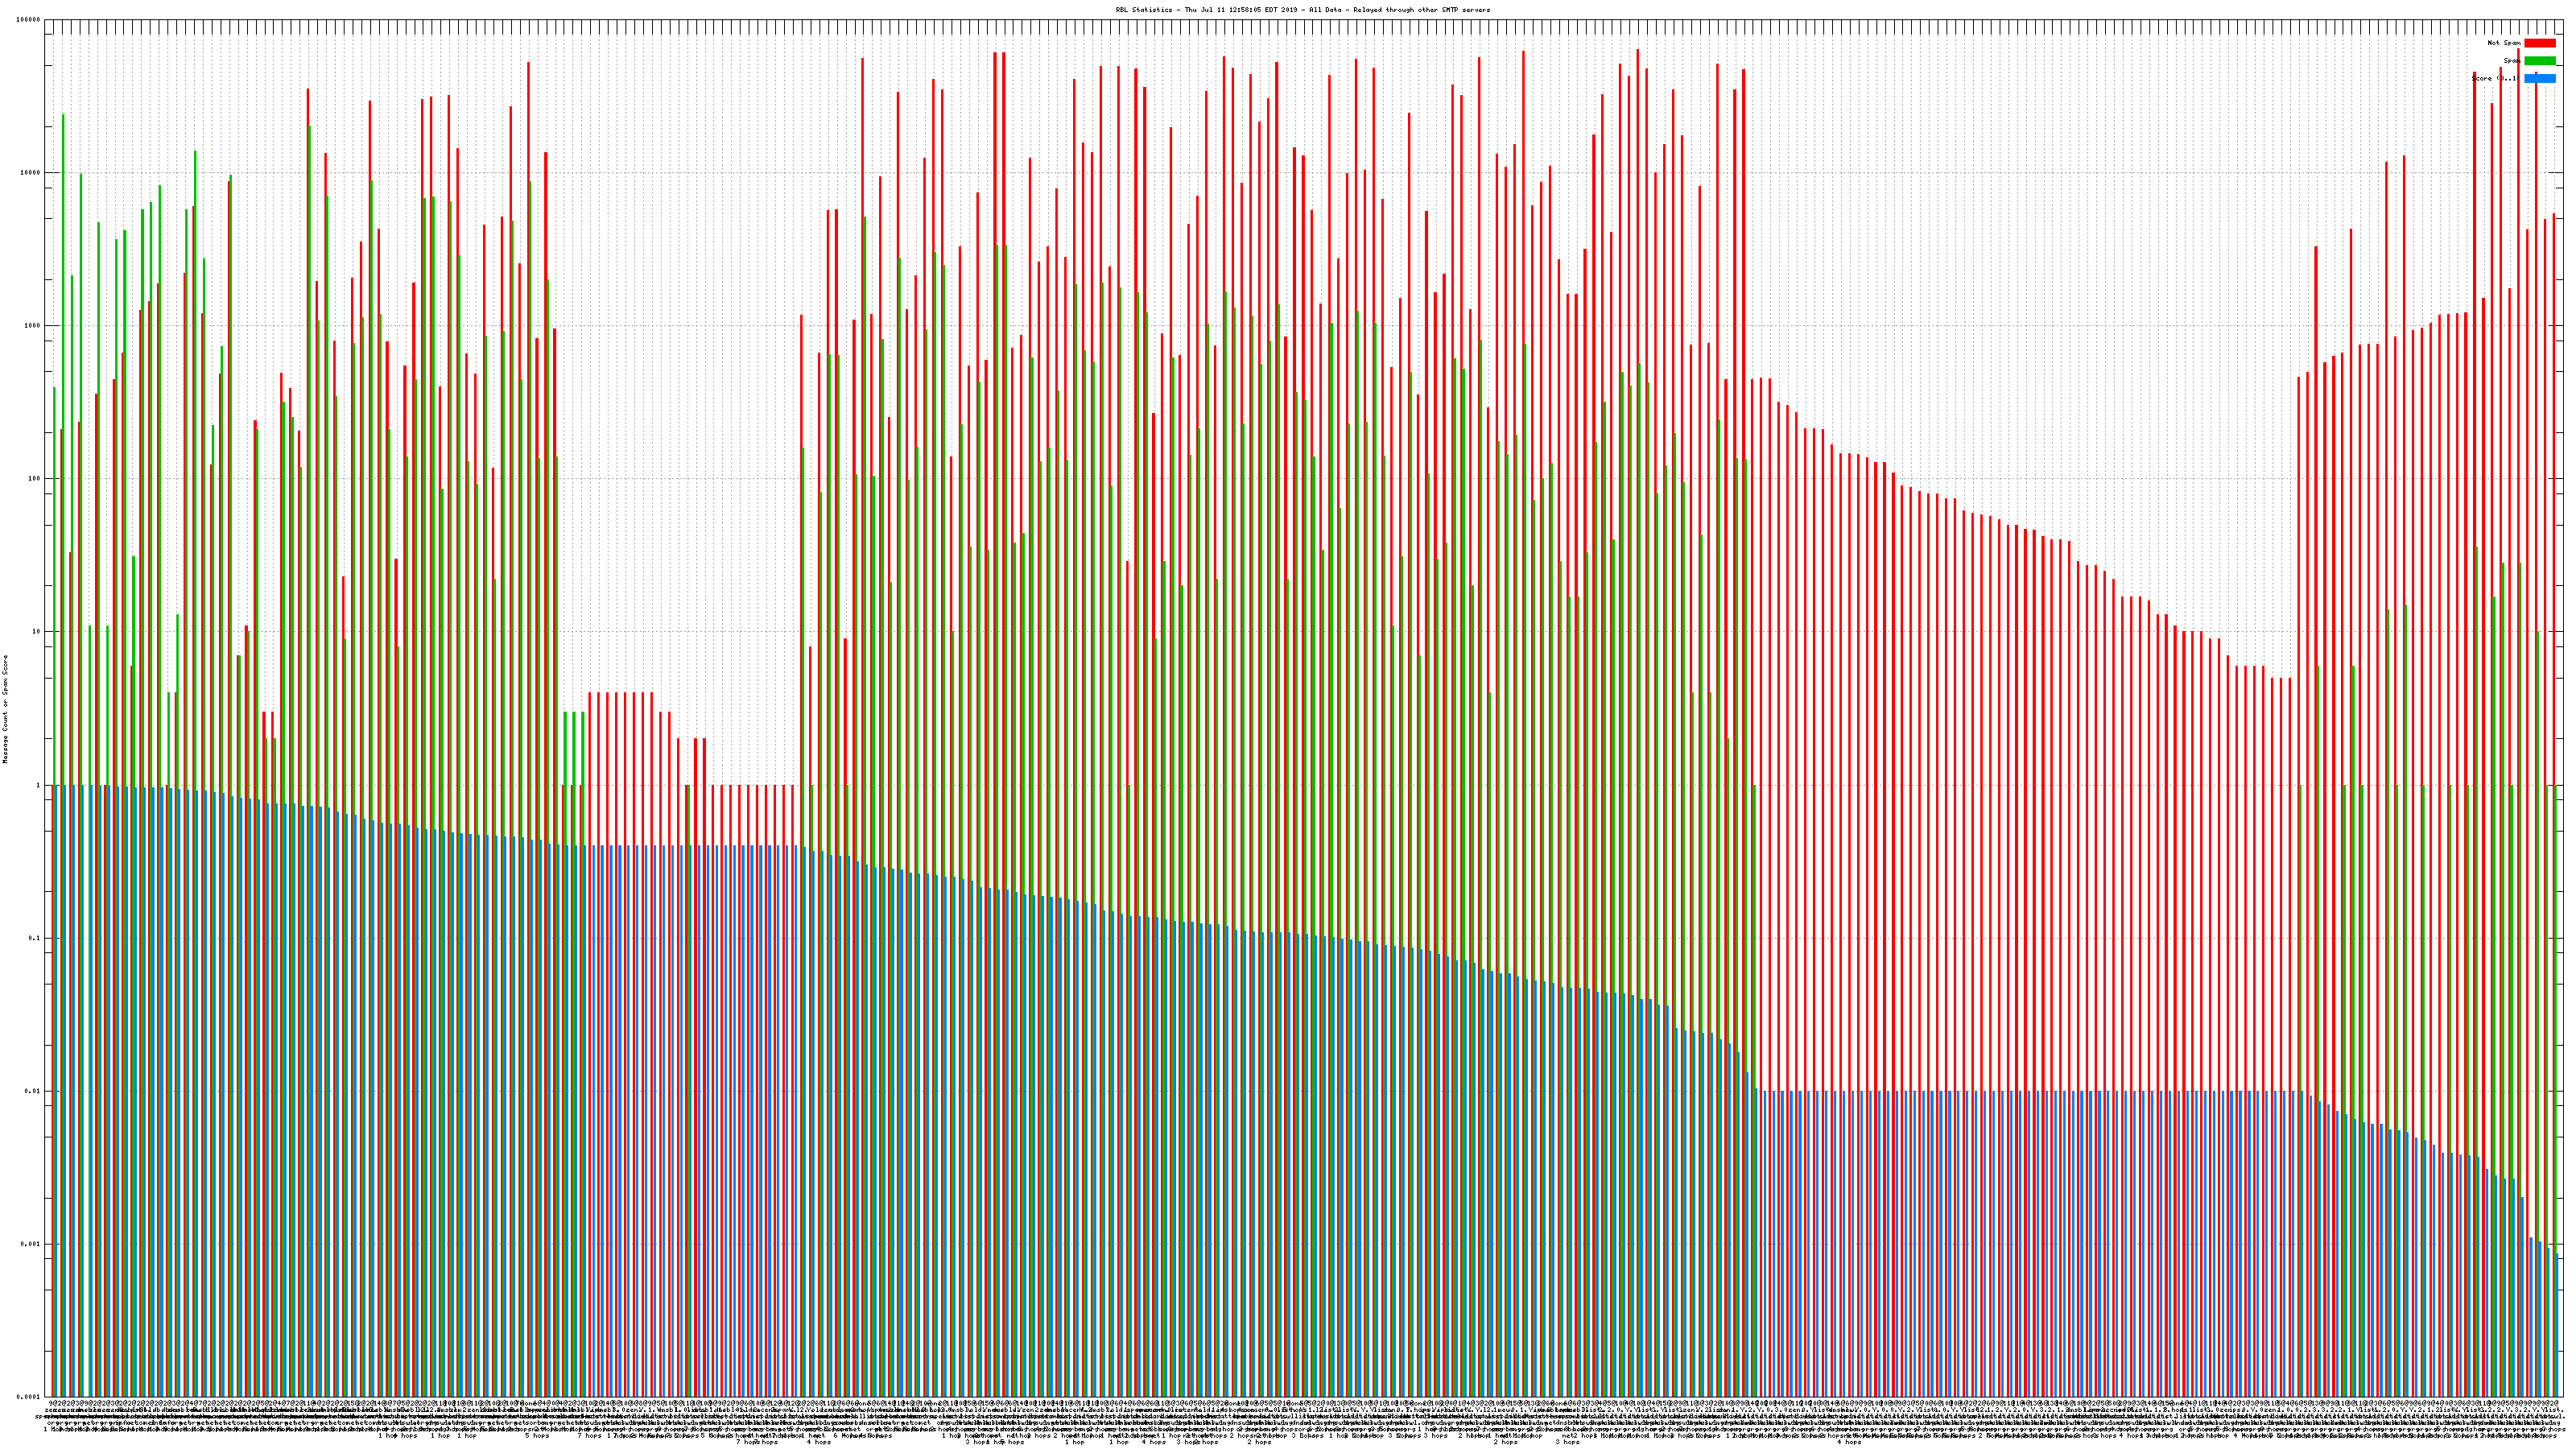Click the blue Score legend swatch
The width and height of the screenshot is (2576, 1449).
(x=2539, y=78)
